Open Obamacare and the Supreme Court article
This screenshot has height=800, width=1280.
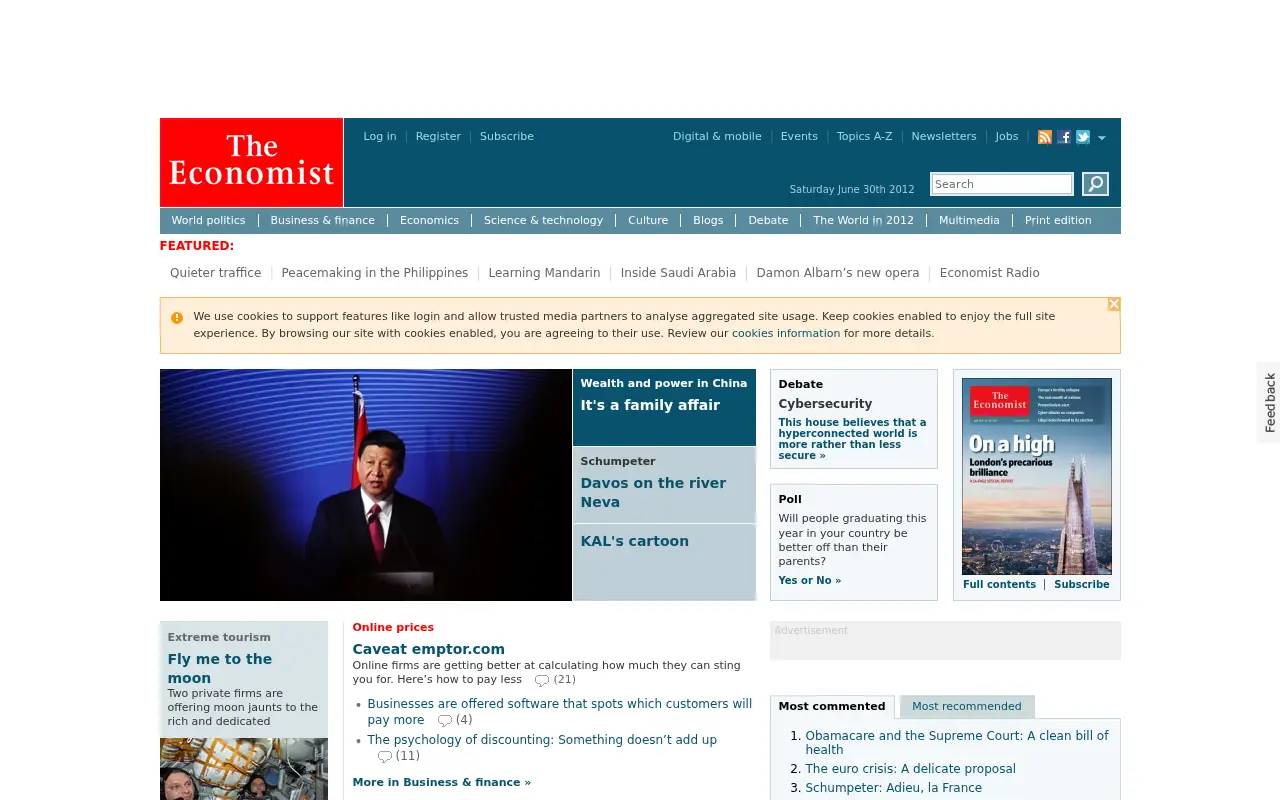pyautogui.click(x=957, y=742)
